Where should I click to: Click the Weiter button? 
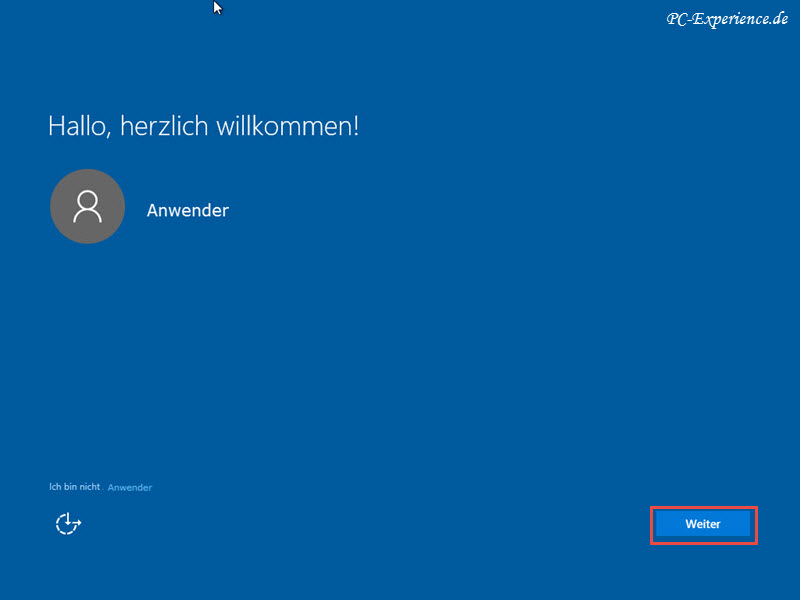(703, 525)
